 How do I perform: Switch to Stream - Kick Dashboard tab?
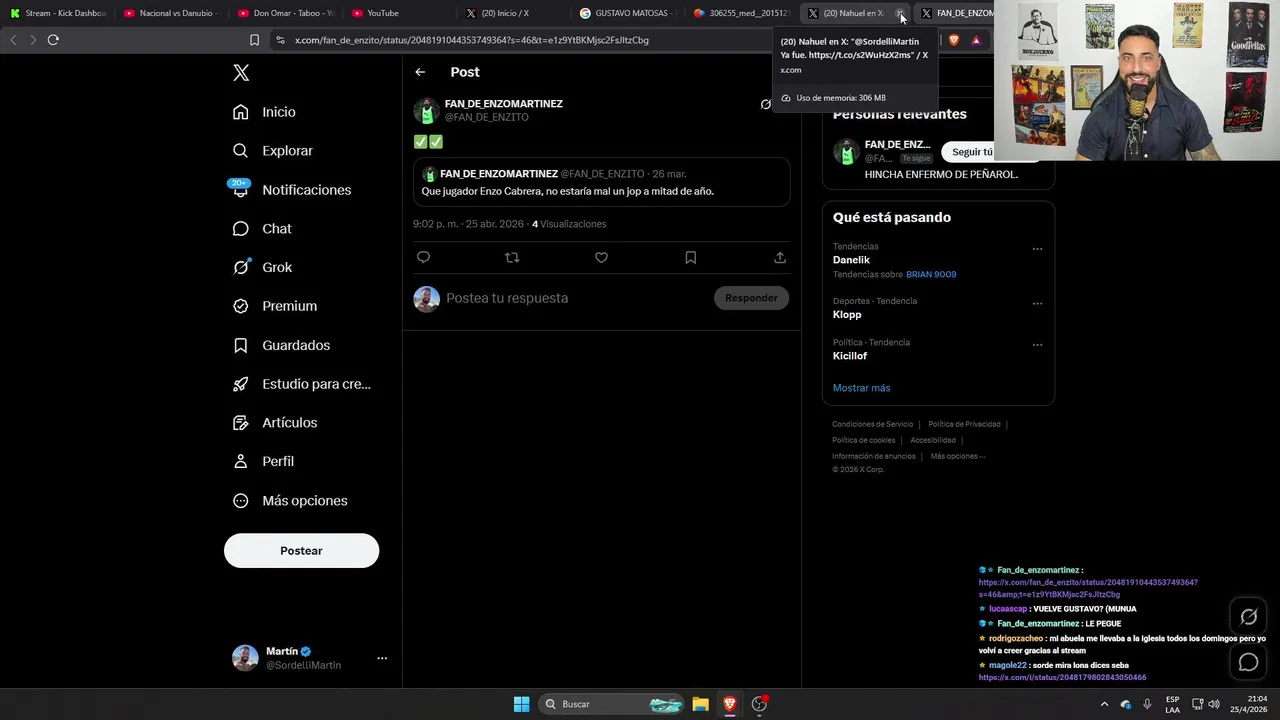(x=57, y=13)
